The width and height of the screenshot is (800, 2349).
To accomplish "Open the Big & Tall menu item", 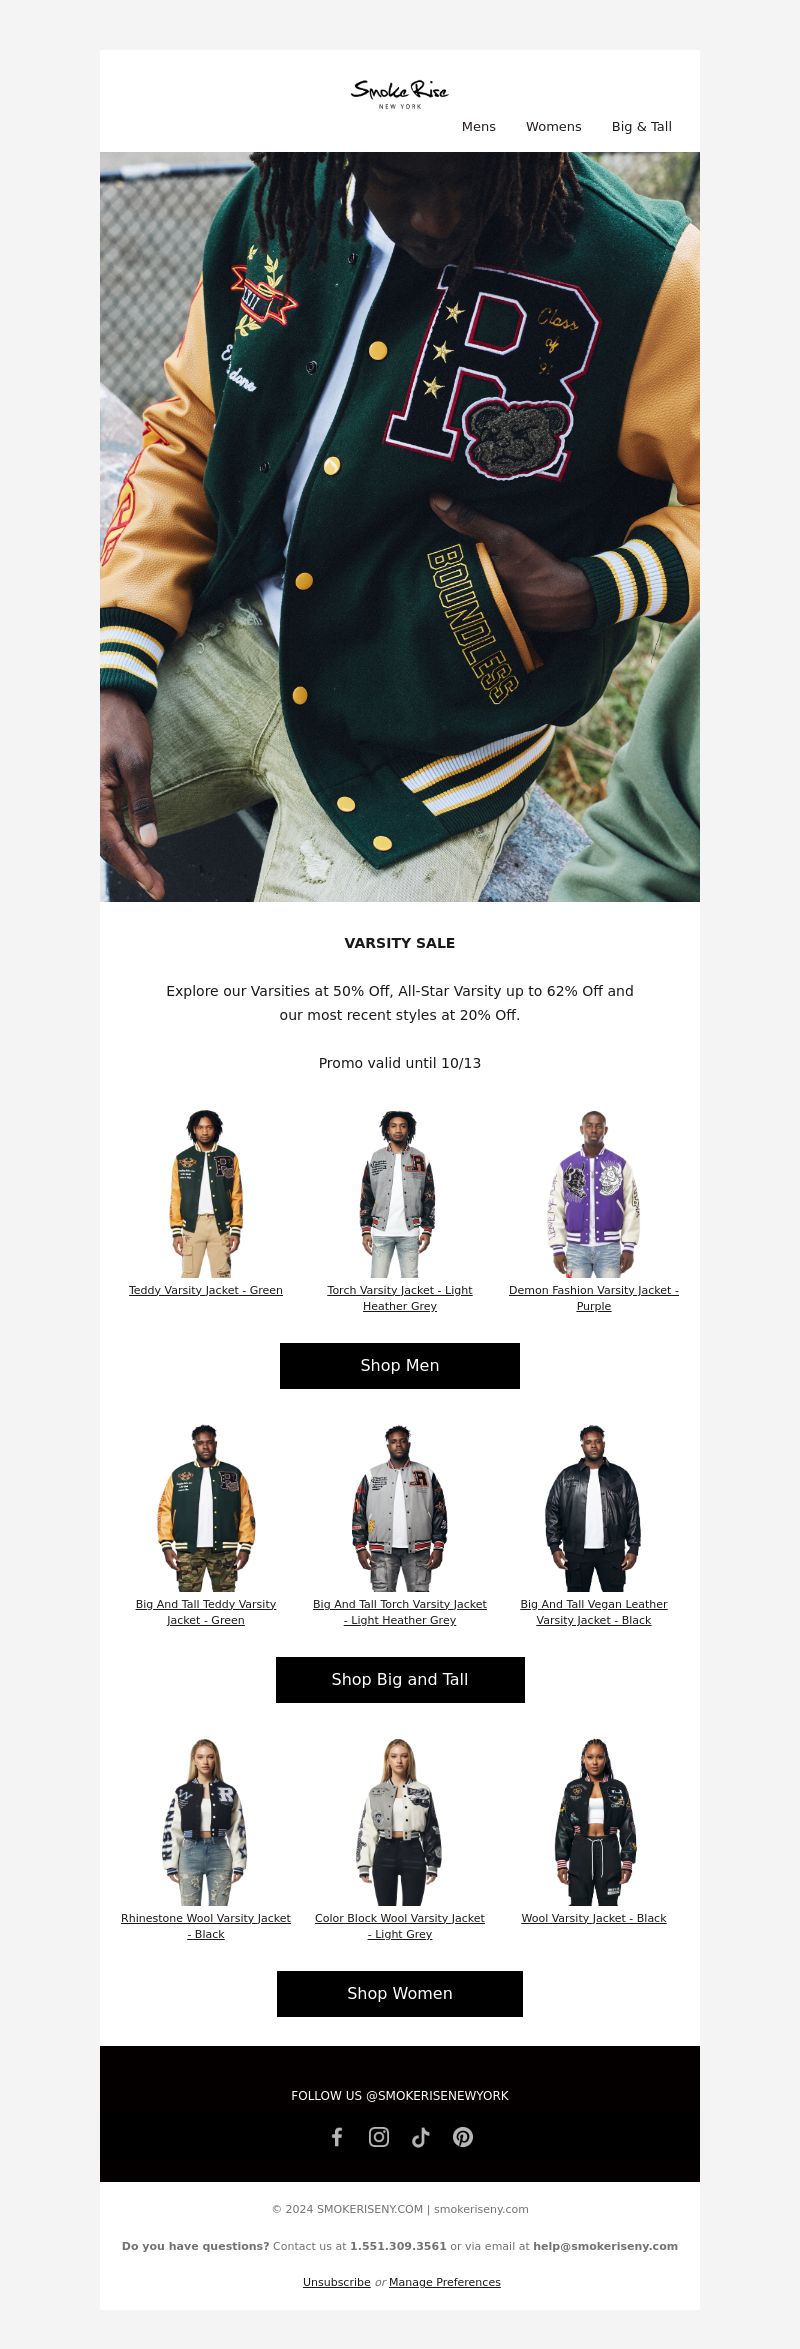I will point(642,126).
